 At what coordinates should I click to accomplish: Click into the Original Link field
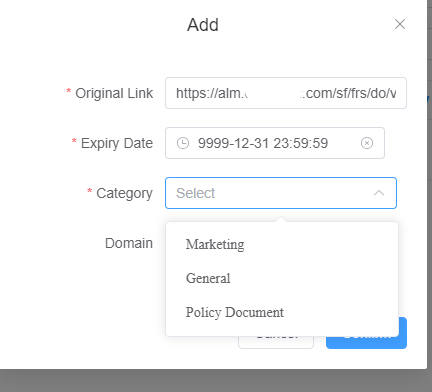(286, 93)
